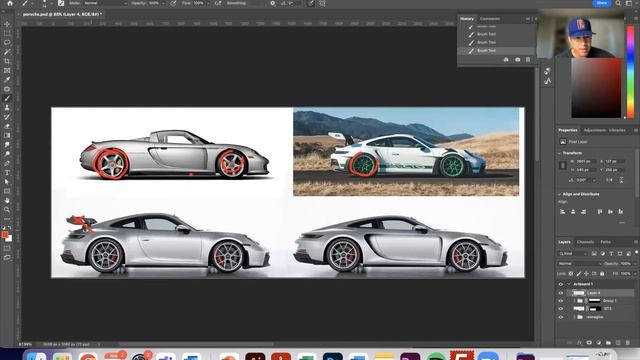Hide Group 1 layer
The width and height of the screenshot is (640, 360).
pyautogui.click(x=560, y=301)
